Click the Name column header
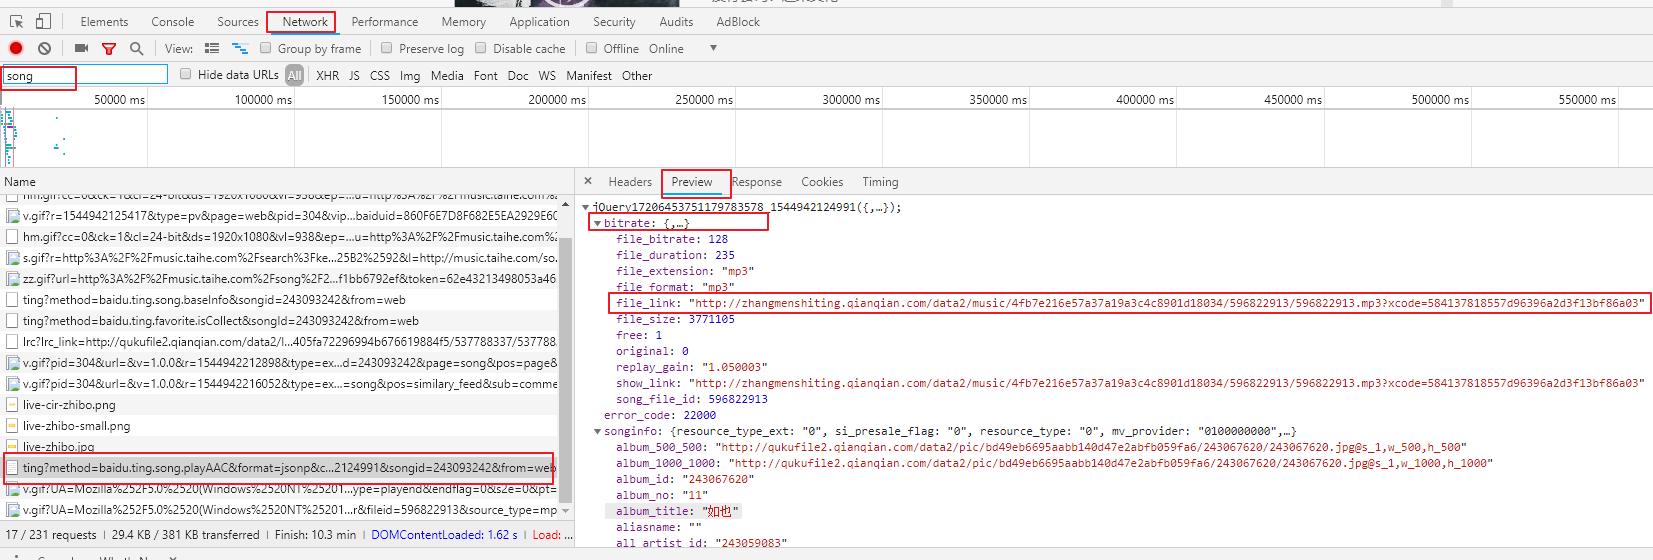The height and width of the screenshot is (560, 1653). tap(20, 181)
